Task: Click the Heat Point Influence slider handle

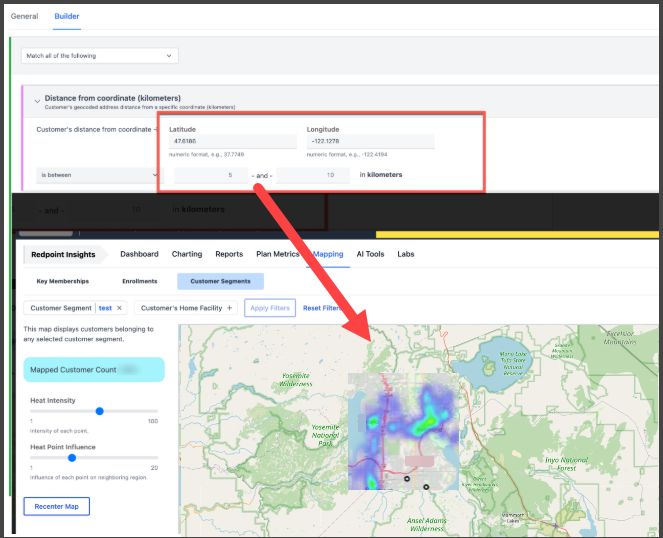Action: pyautogui.click(x=72, y=458)
